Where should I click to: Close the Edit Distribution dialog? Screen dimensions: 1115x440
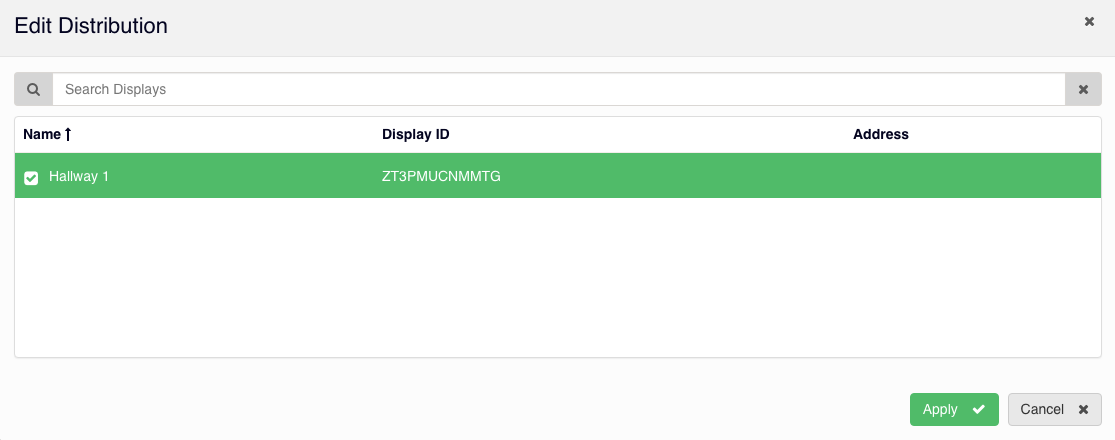click(1089, 21)
